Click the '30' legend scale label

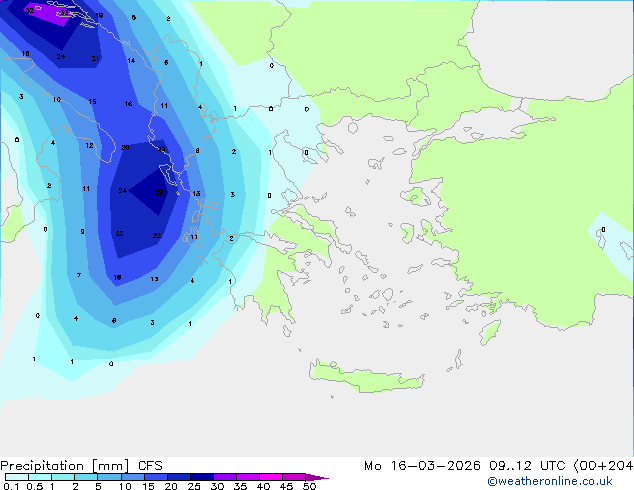point(217,486)
